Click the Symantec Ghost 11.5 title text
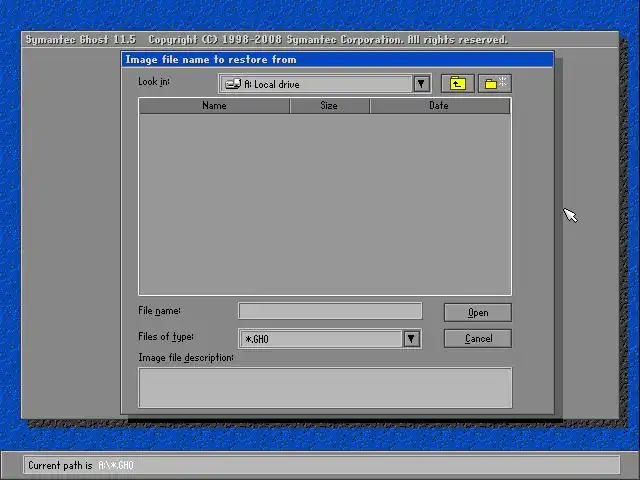Screen dimensions: 640x480 80,40
